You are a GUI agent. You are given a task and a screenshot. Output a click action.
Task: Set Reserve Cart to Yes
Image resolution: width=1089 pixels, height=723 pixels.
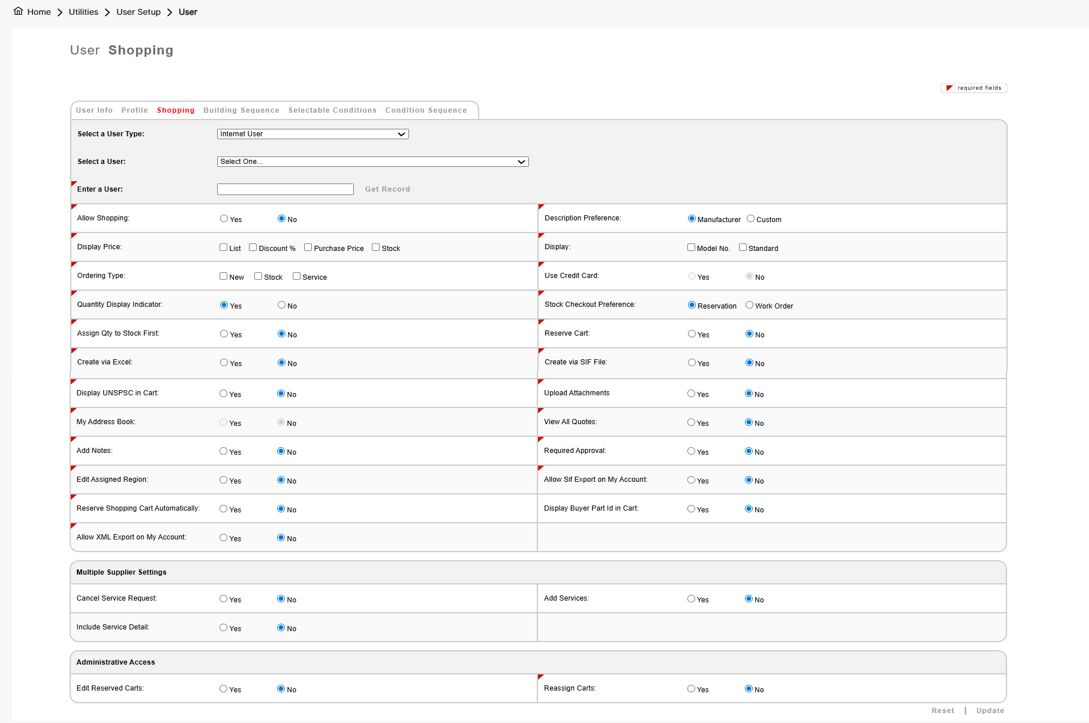[x=692, y=334]
